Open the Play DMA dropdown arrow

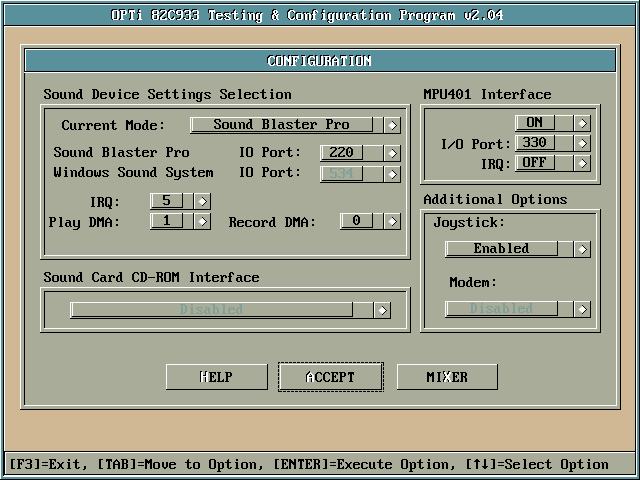202,222
